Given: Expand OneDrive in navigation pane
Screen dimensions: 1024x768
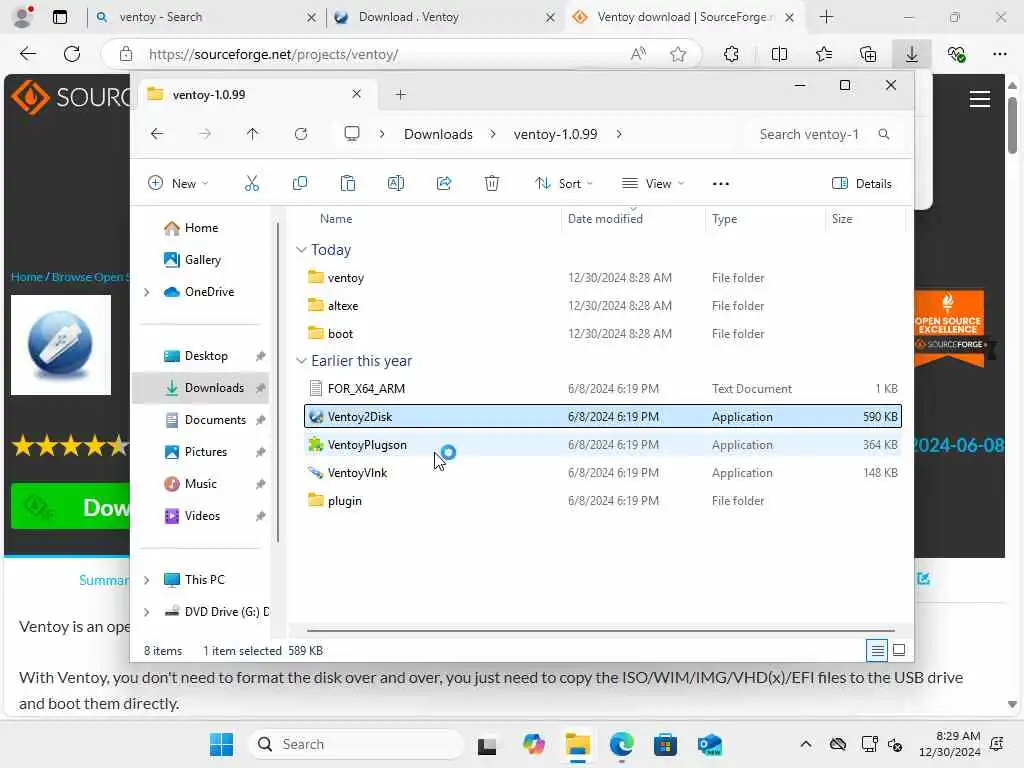Looking at the screenshot, I should tap(147, 292).
